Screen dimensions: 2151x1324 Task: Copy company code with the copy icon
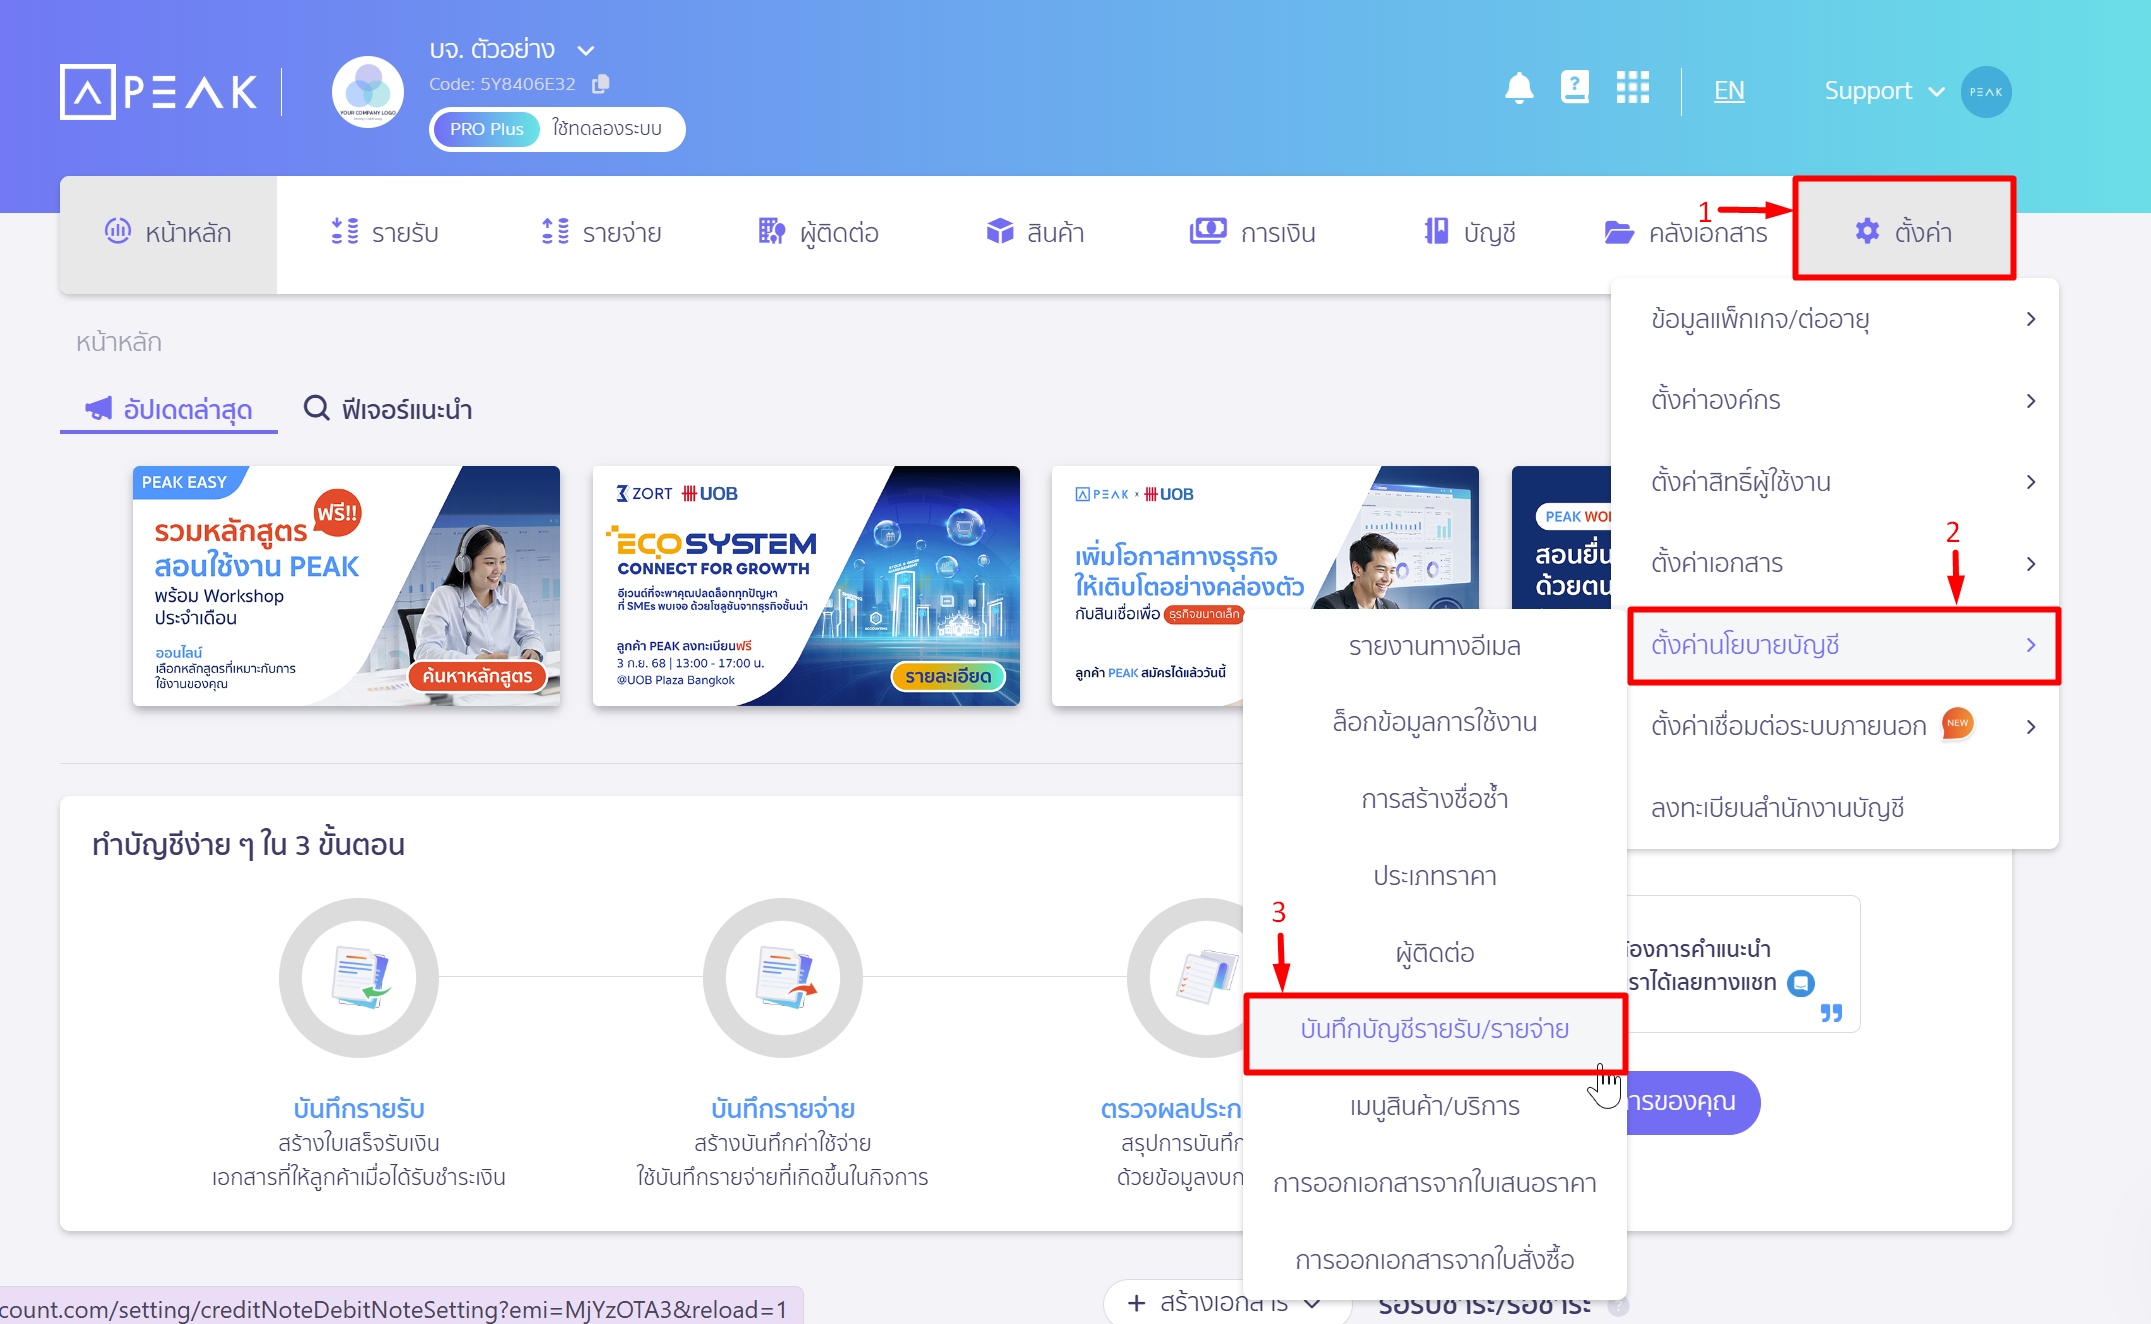click(x=600, y=84)
